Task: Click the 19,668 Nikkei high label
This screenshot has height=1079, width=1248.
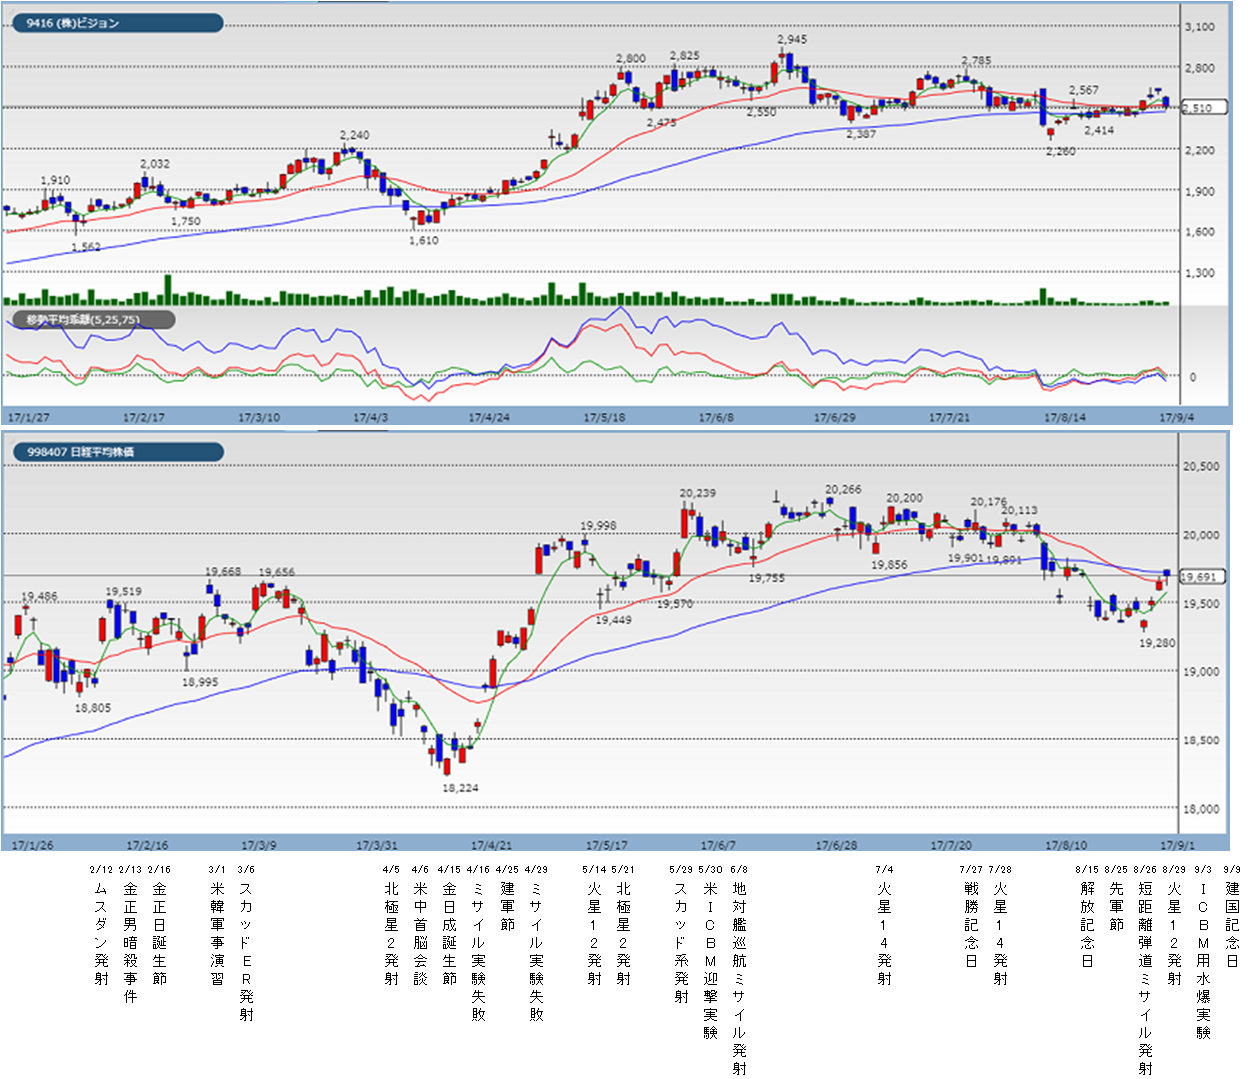Action: (x=223, y=572)
